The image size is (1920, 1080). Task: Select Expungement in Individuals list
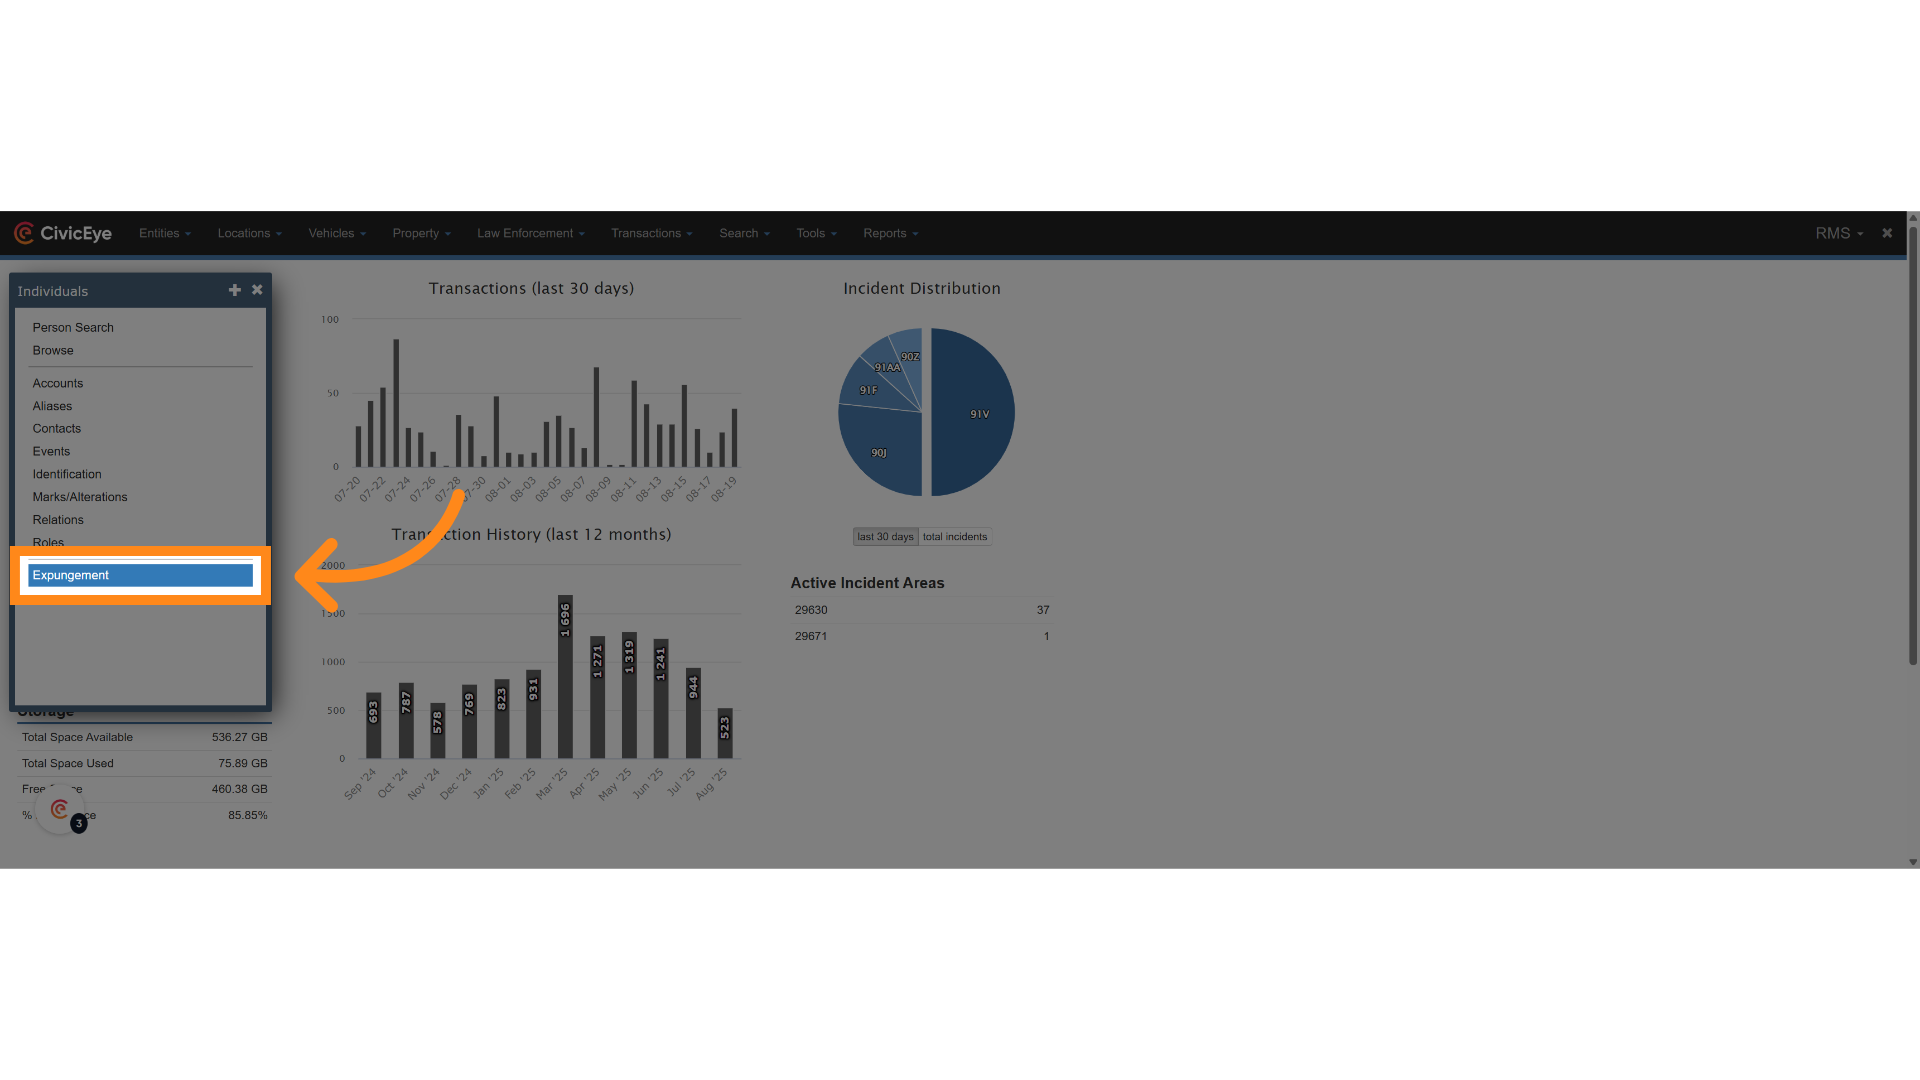[x=140, y=575]
